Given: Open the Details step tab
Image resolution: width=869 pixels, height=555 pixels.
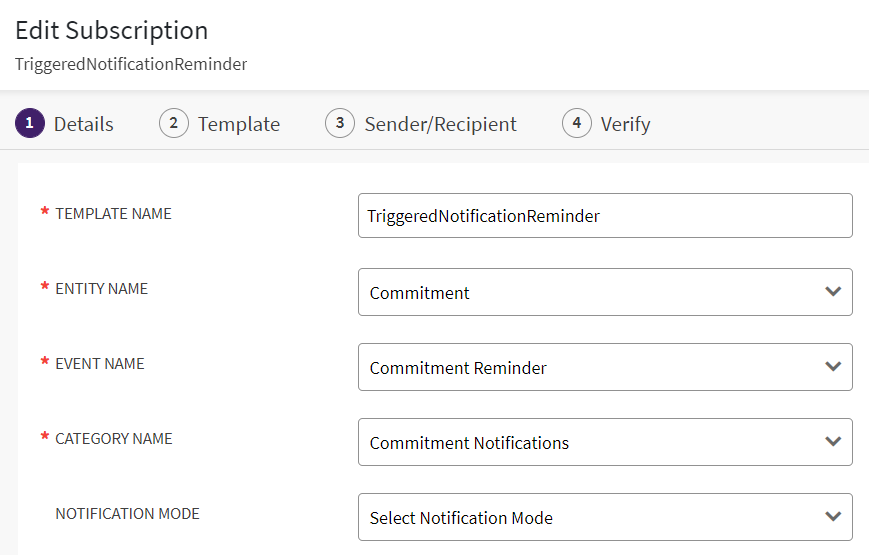Looking at the screenshot, I should click(83, 124).
